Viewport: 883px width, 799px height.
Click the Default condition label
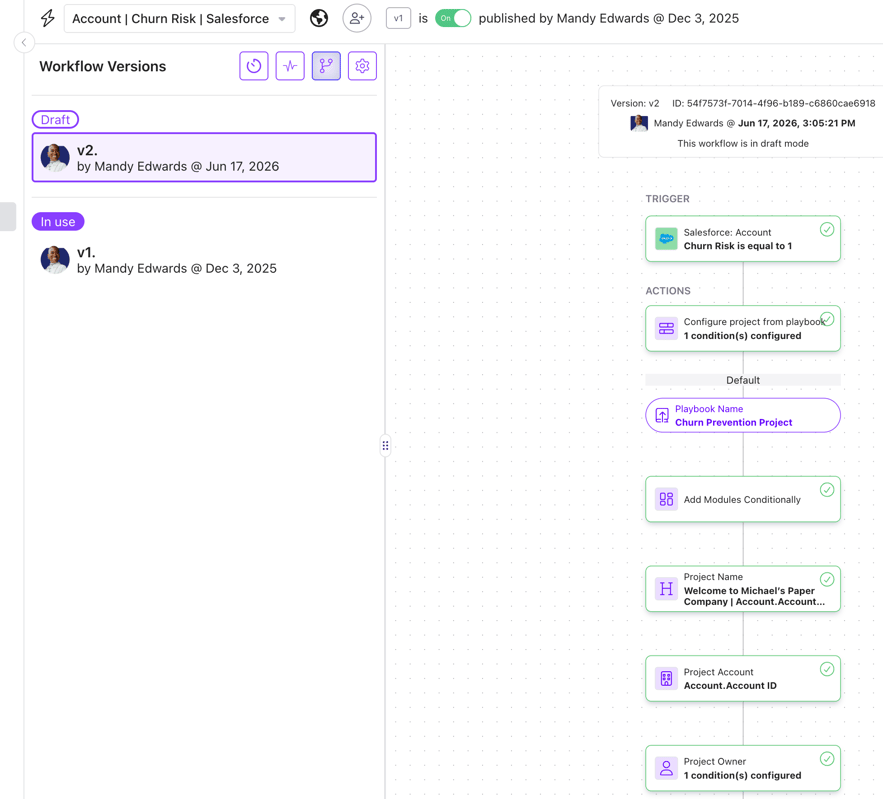click(x=743, y=380)
